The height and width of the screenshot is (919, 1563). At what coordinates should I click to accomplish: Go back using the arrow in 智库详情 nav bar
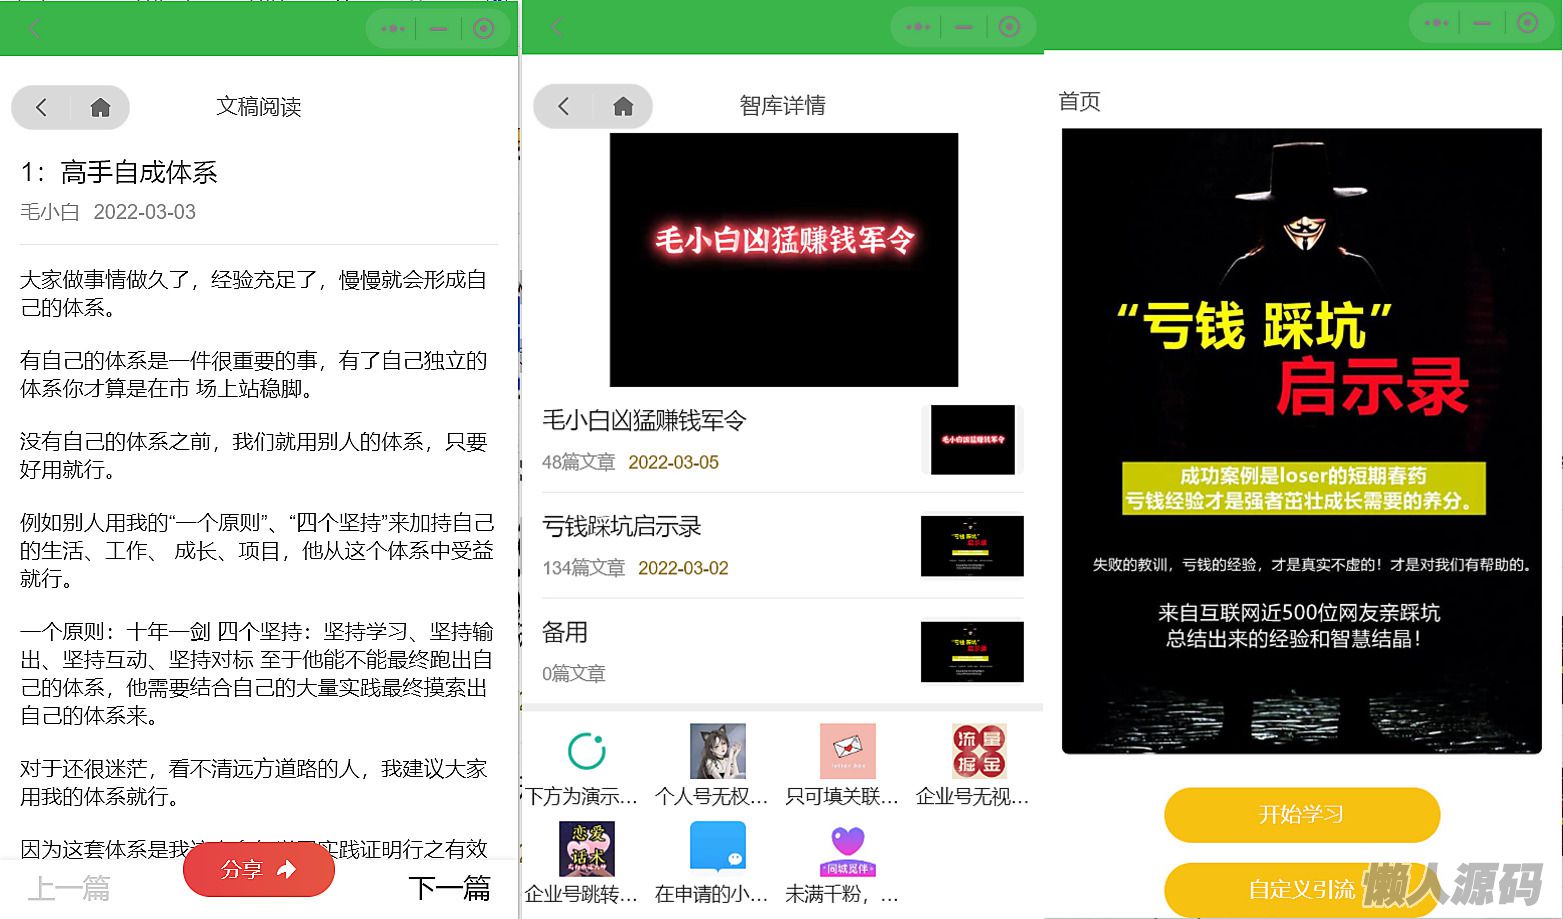564,106
